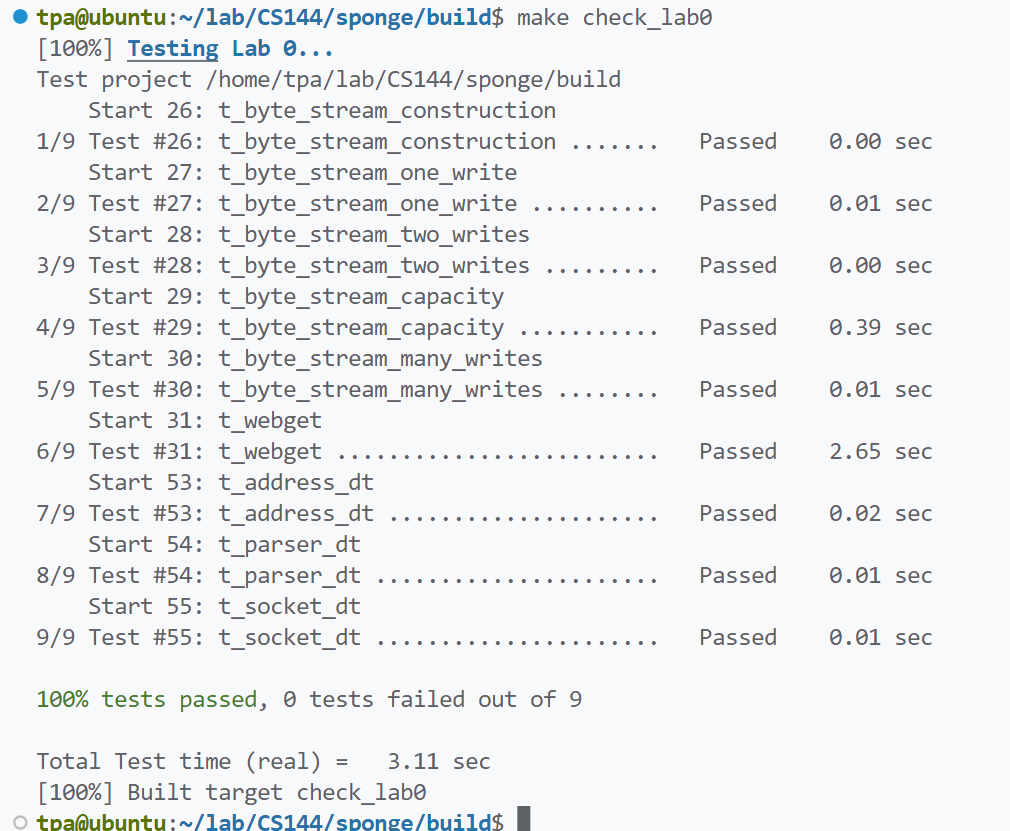Click the "Start 29: t_byte_stream_capacity" line

coord(296,297)
